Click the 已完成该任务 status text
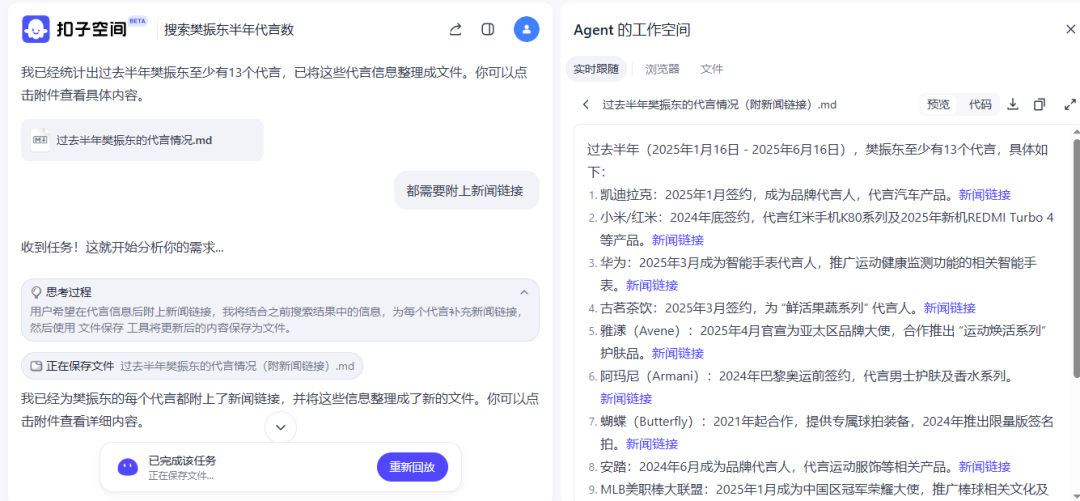This screenshot has width=1080, height=501. 183,460
